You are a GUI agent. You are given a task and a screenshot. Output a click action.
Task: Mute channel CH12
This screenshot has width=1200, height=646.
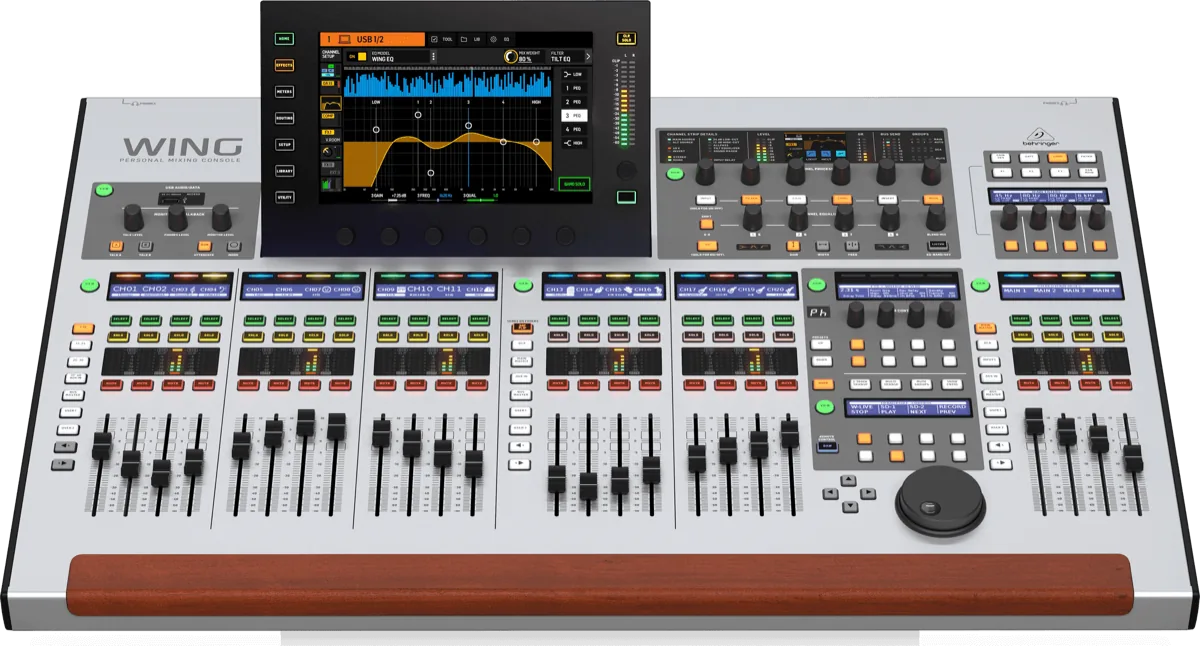coord(477,385)
